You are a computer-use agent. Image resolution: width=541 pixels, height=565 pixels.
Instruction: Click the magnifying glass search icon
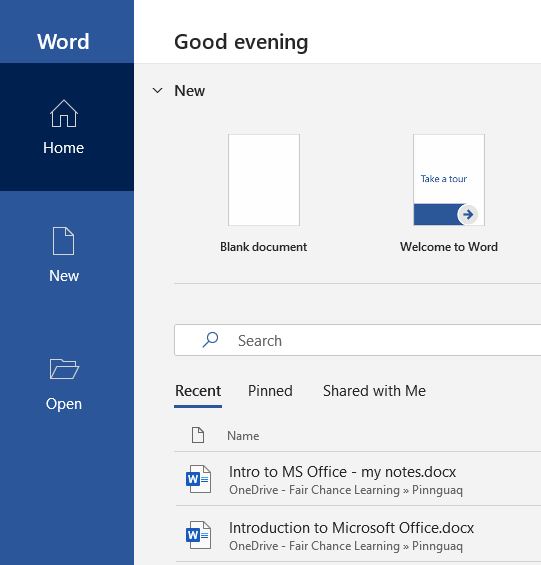pyautogui.click(x=210, y=340)
